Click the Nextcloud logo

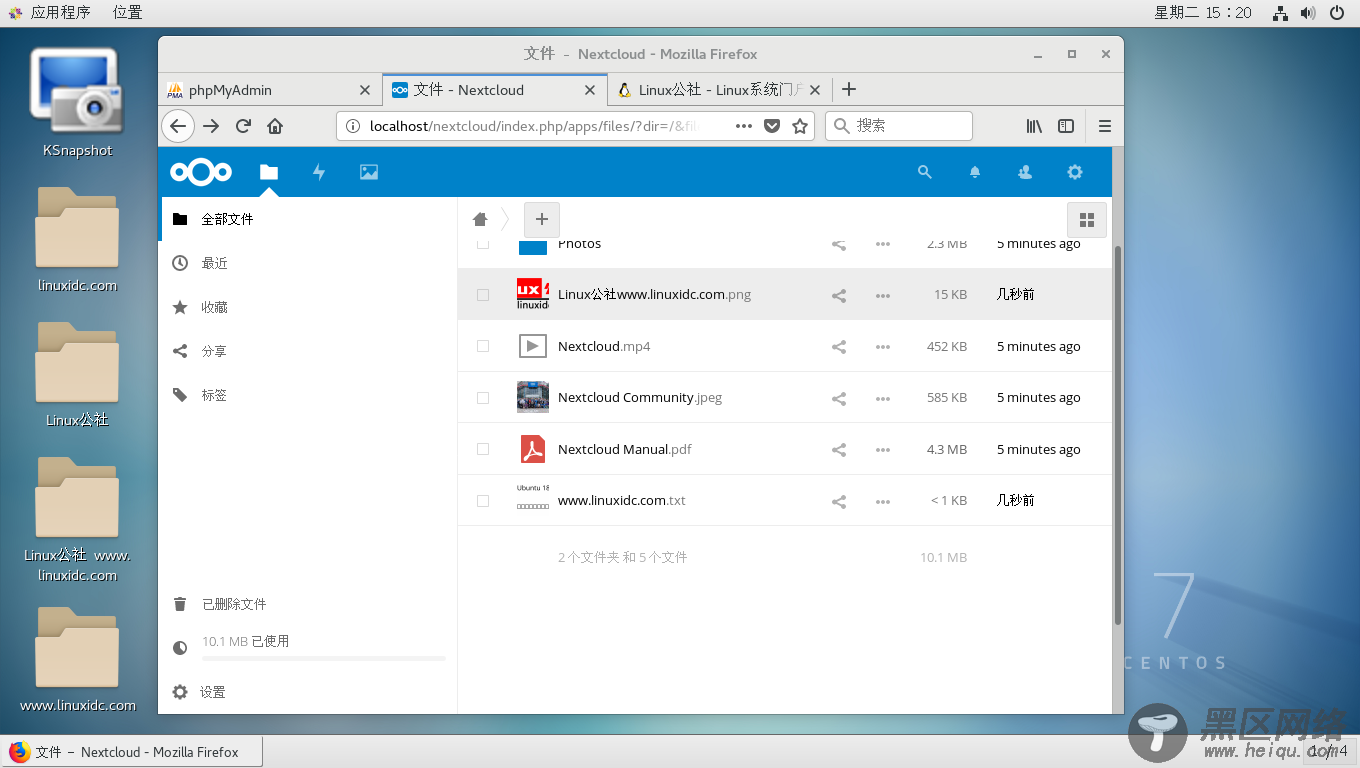pos(200,171)
